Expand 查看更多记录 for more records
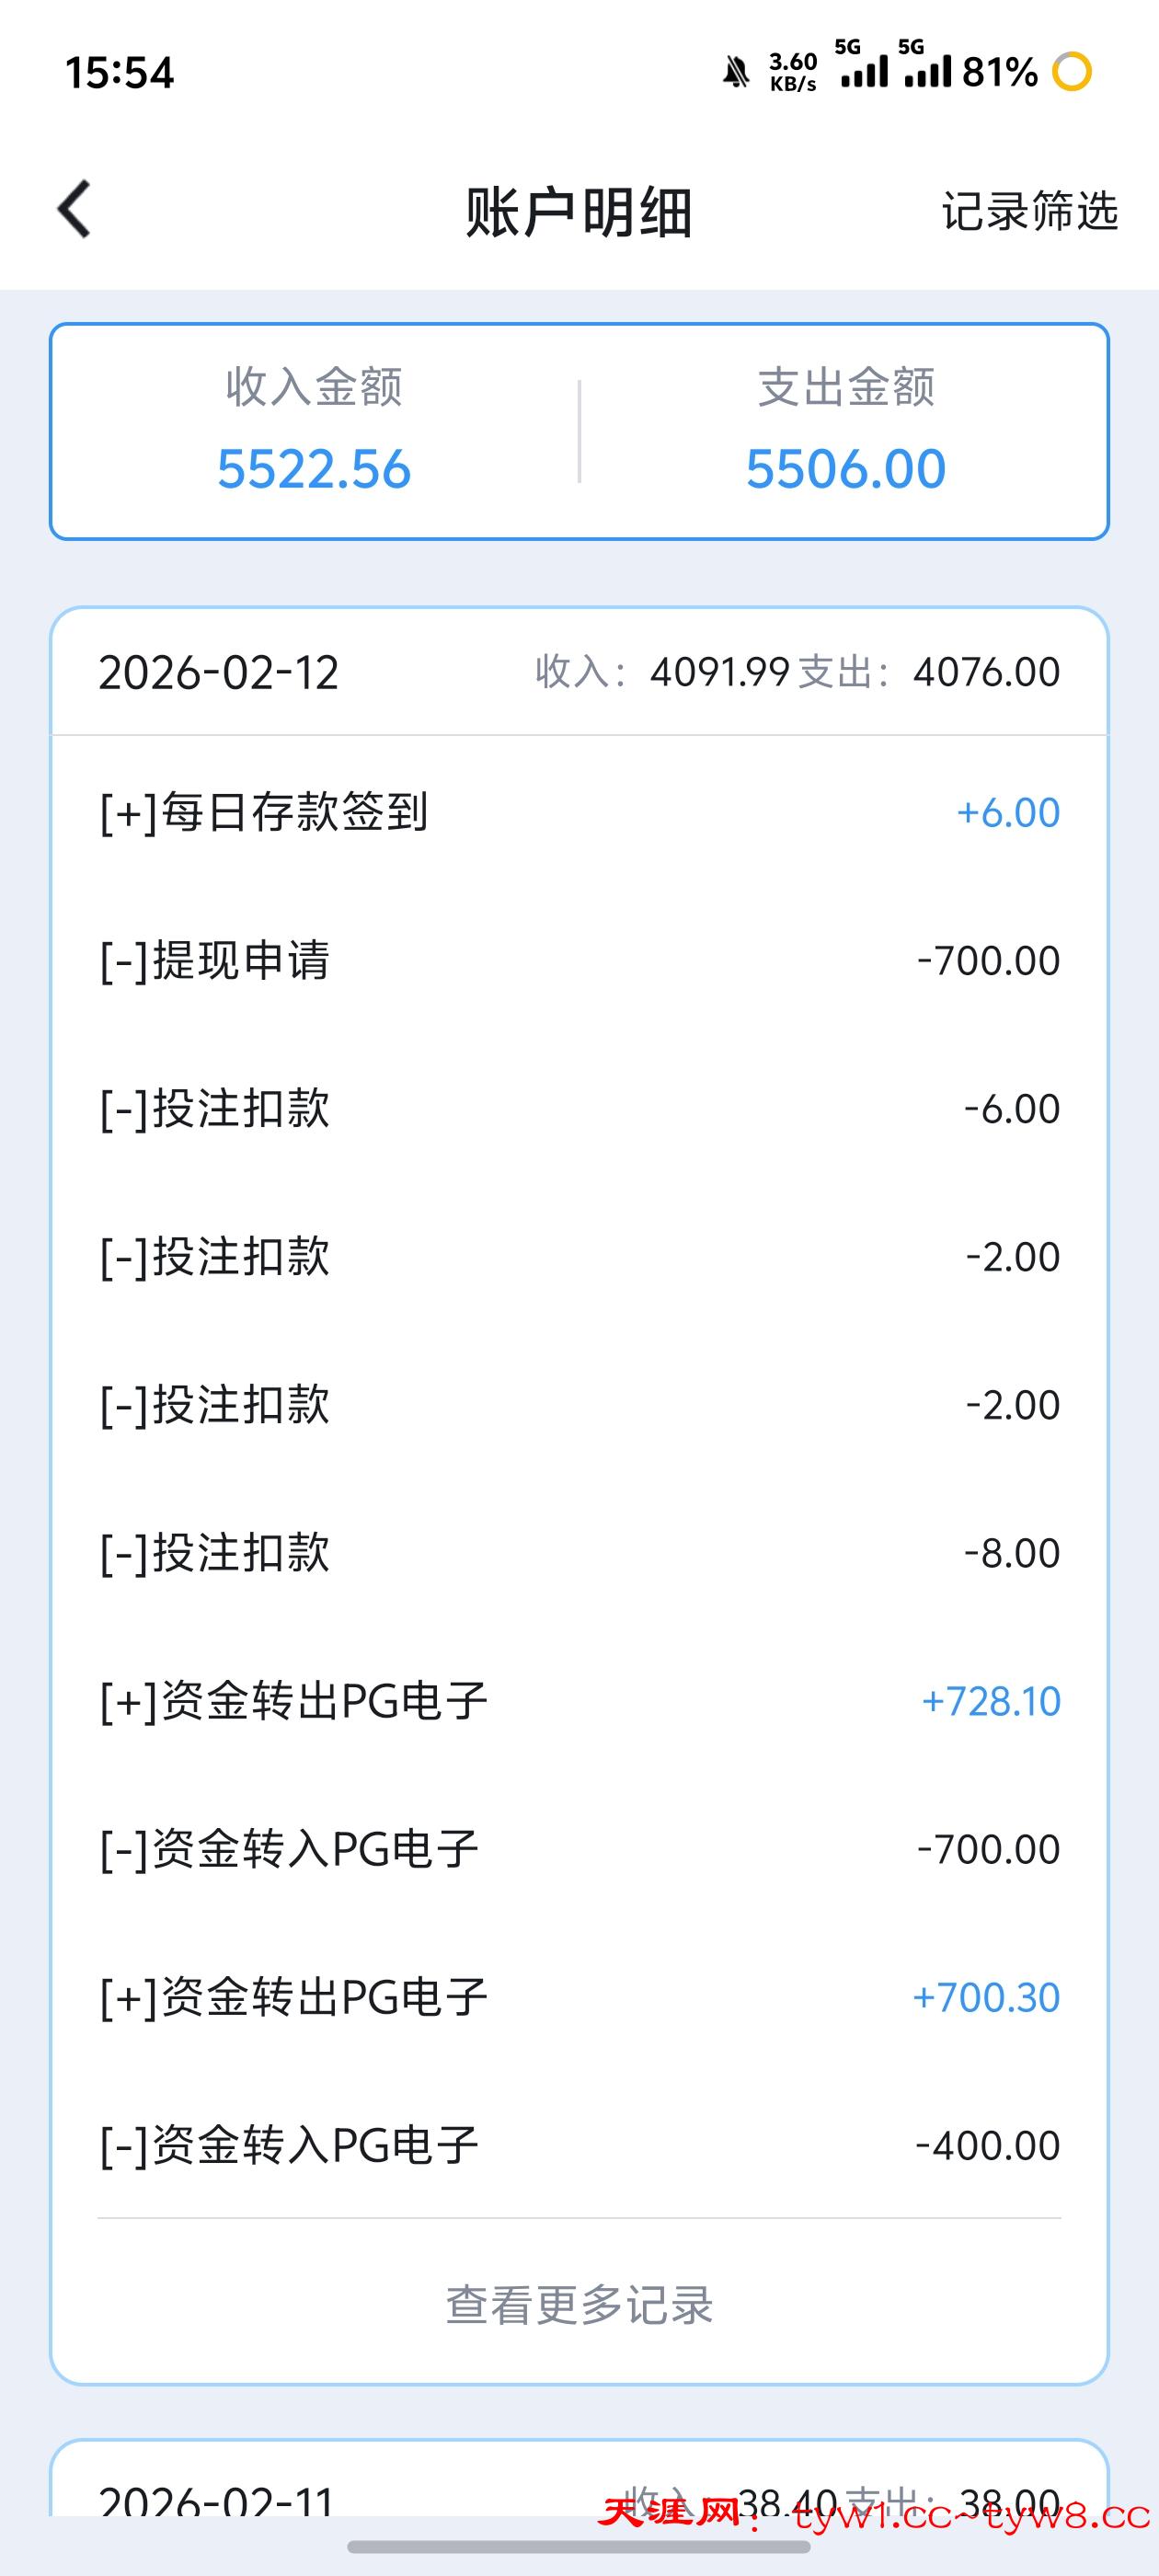Image resolution: width=1159 pixels, height=2576 pixels. click(x=579, y=2304)
